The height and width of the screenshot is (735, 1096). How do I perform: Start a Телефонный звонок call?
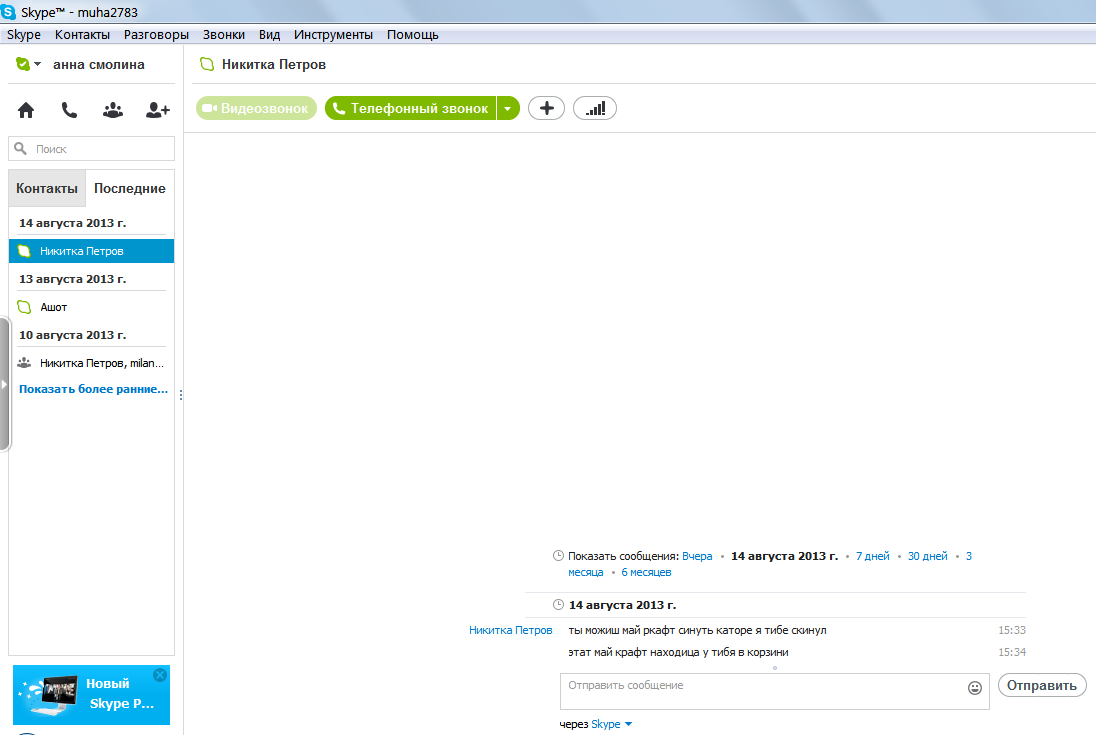point(410,108)
